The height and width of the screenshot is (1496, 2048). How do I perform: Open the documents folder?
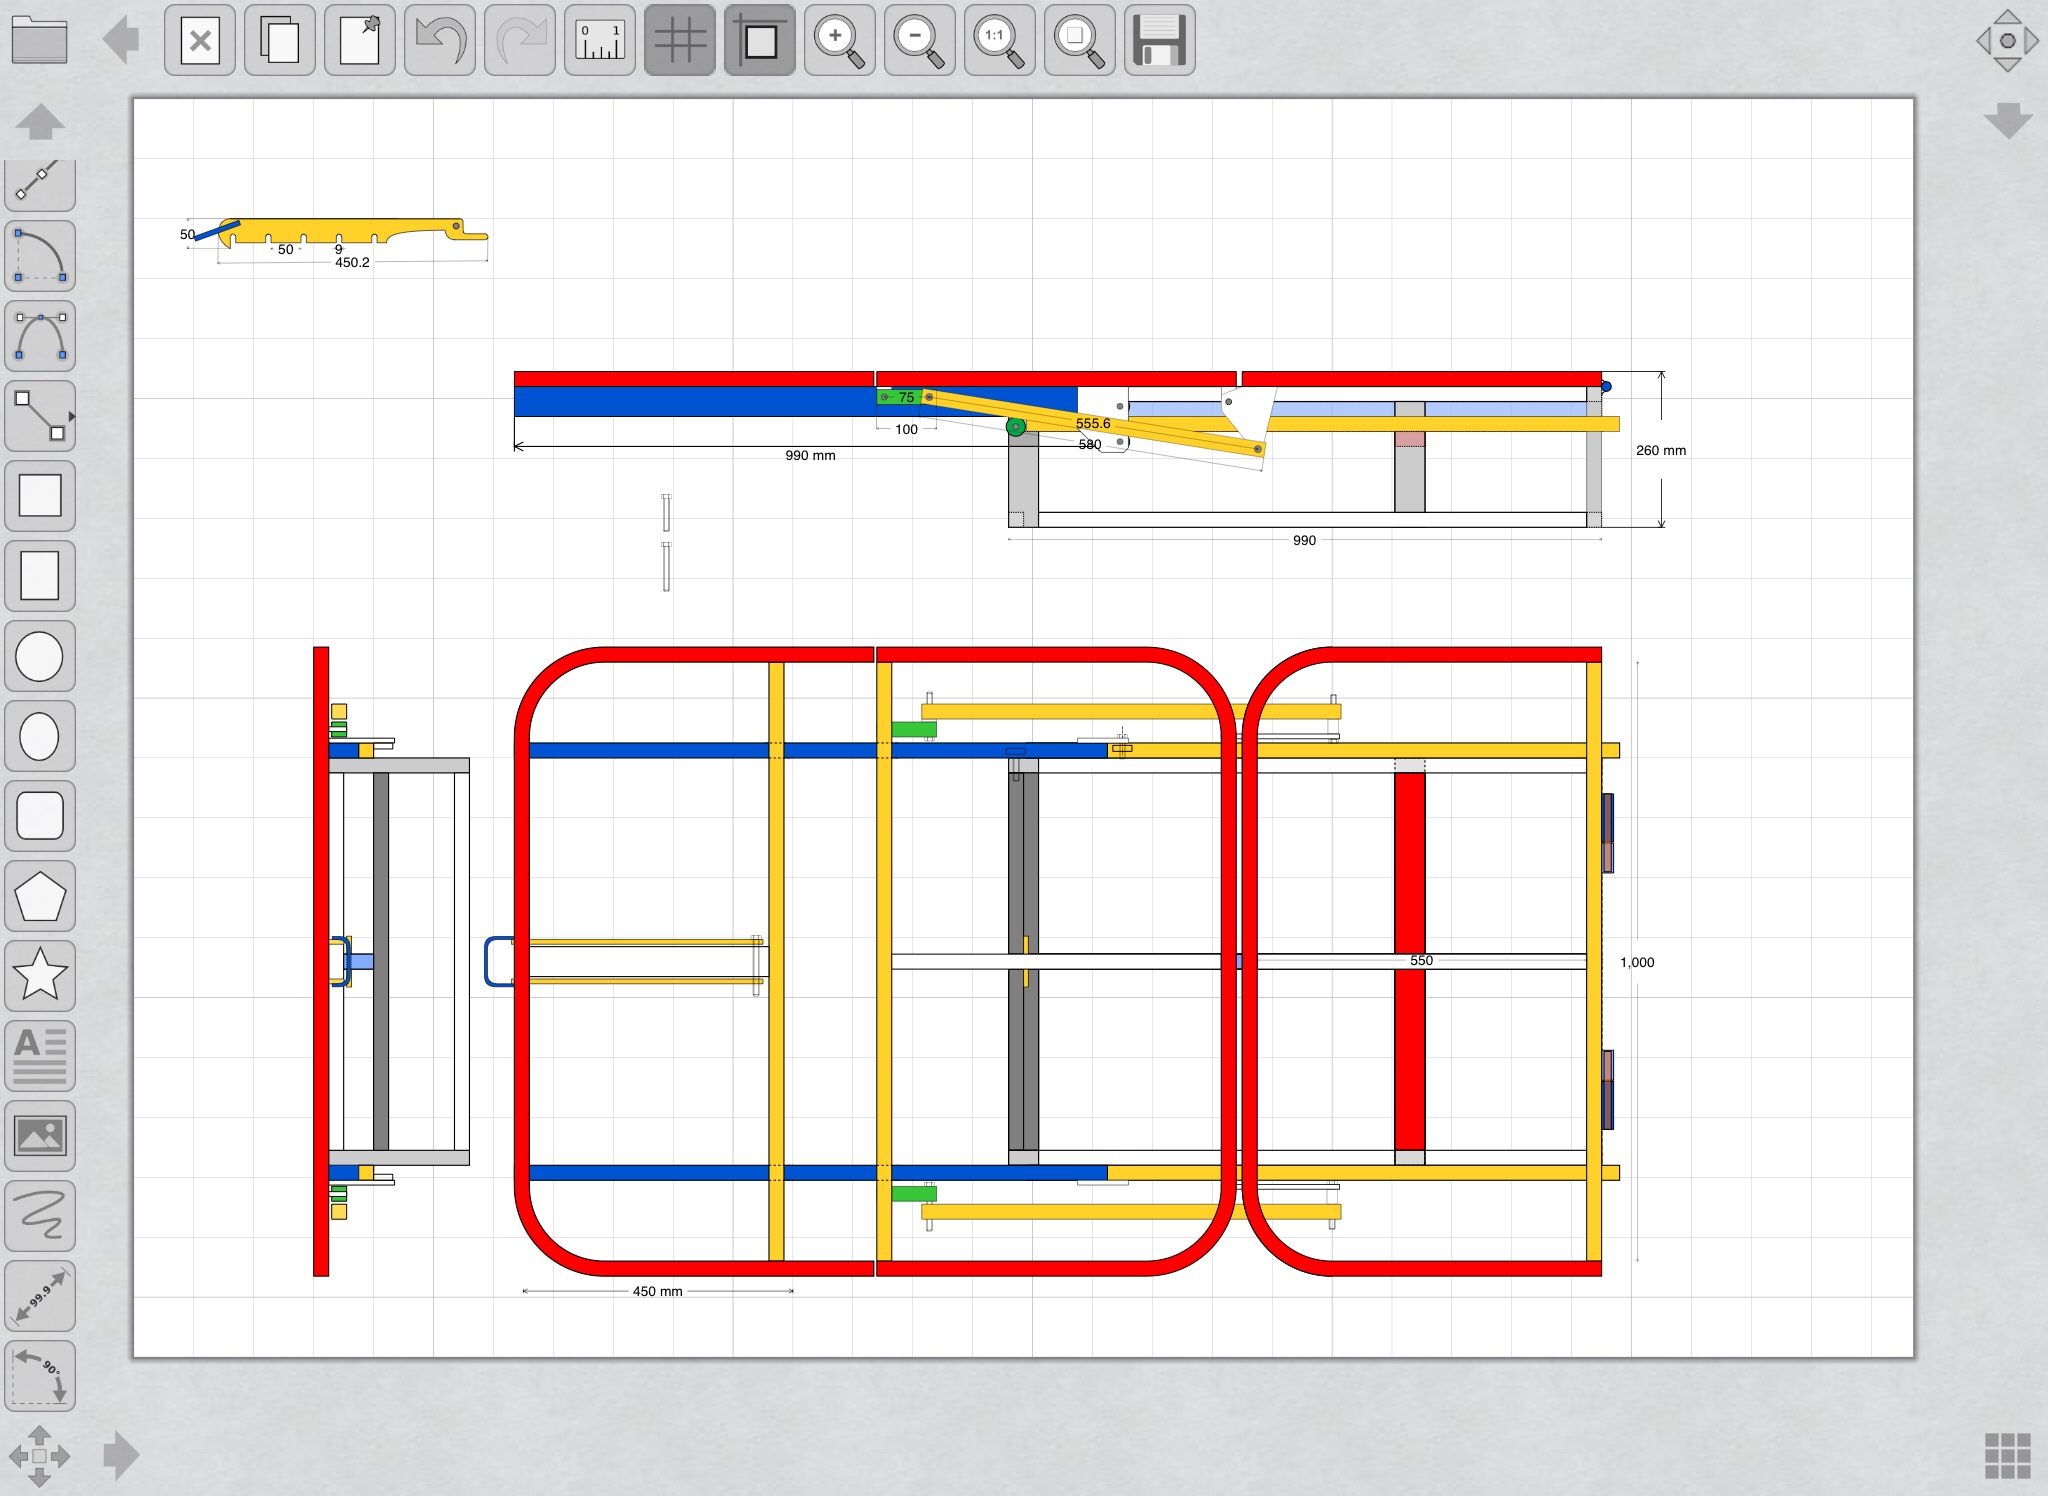(40, 40)
